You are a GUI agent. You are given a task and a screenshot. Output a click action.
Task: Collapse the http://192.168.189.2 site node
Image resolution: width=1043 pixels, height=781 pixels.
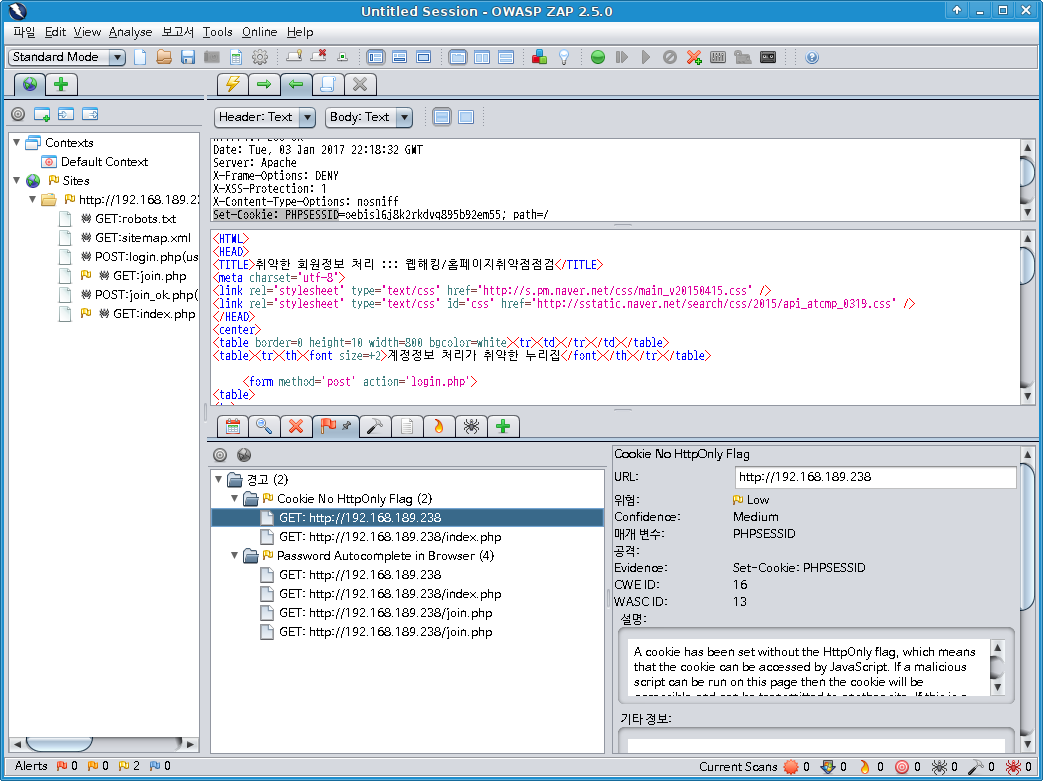(x=33, y=200)
